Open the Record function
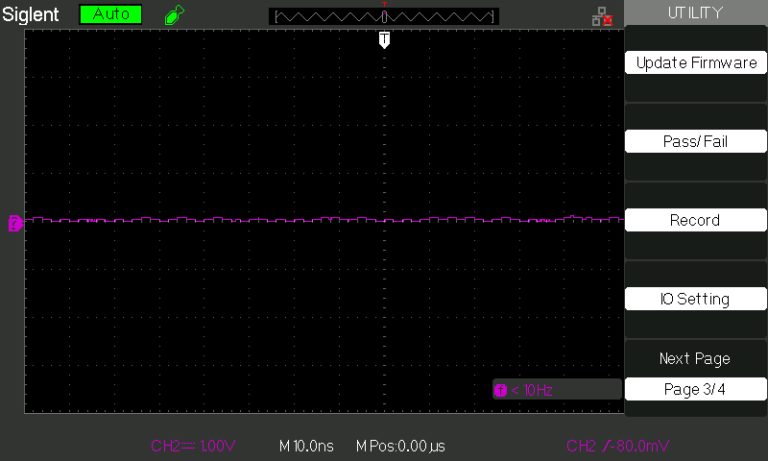Image resolution: width=768 pixels, height=461 pixels. click(x=696, y=220)
